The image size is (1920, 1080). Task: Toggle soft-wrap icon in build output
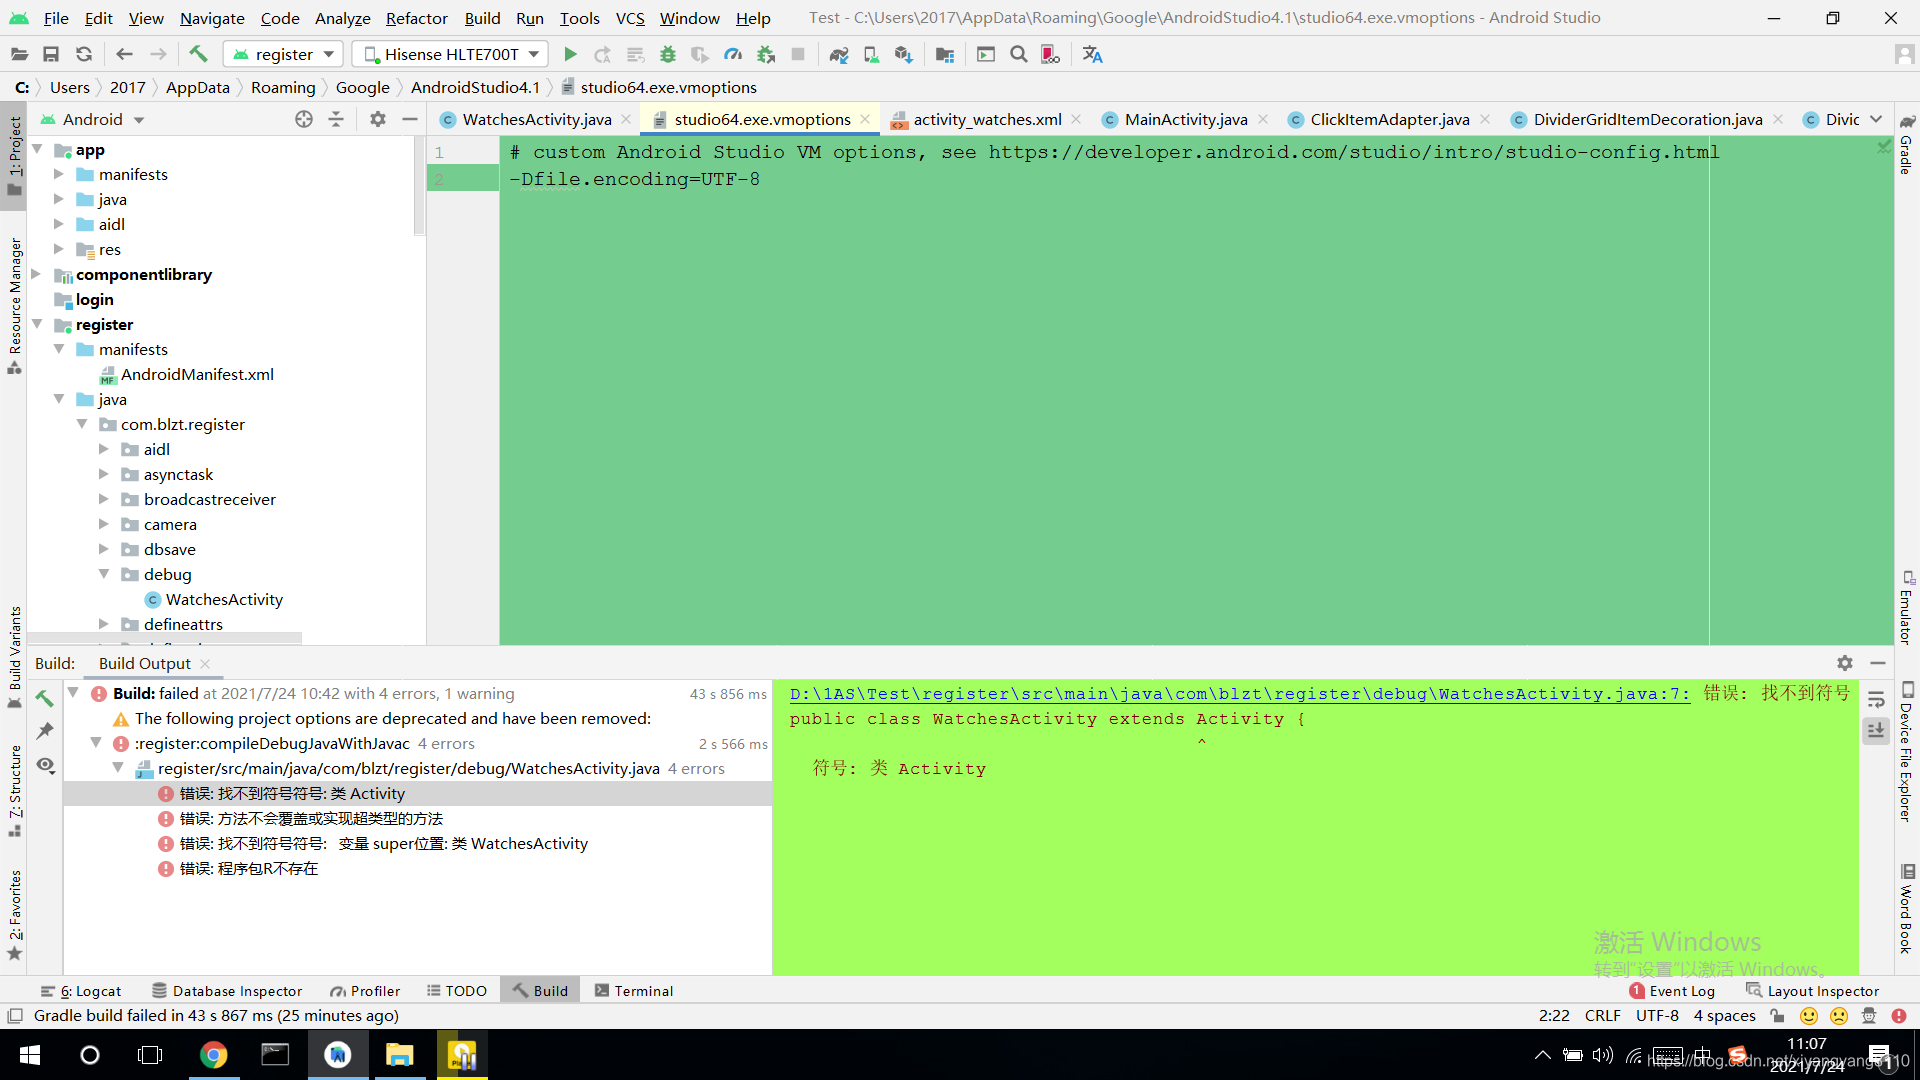(1876, 699)
